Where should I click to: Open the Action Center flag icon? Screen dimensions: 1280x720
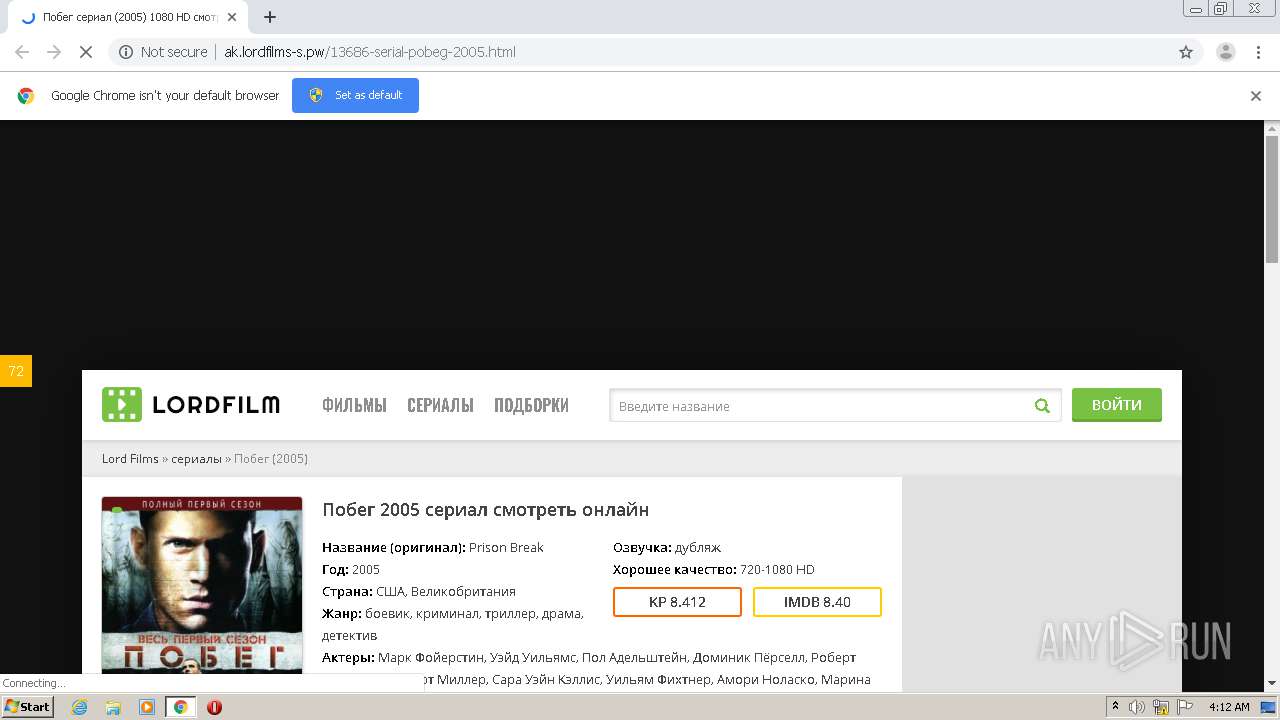coord(1185,707)
